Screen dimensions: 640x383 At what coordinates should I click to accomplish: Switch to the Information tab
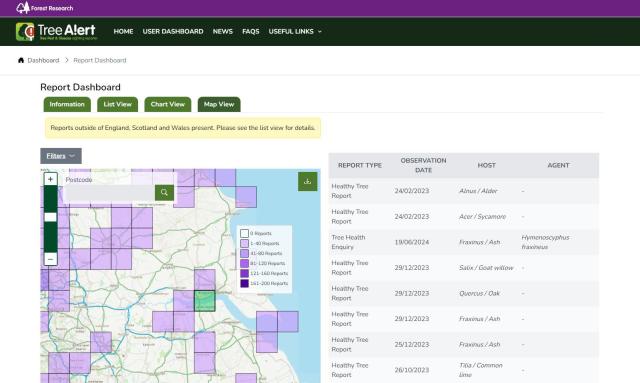click(67, 105)
